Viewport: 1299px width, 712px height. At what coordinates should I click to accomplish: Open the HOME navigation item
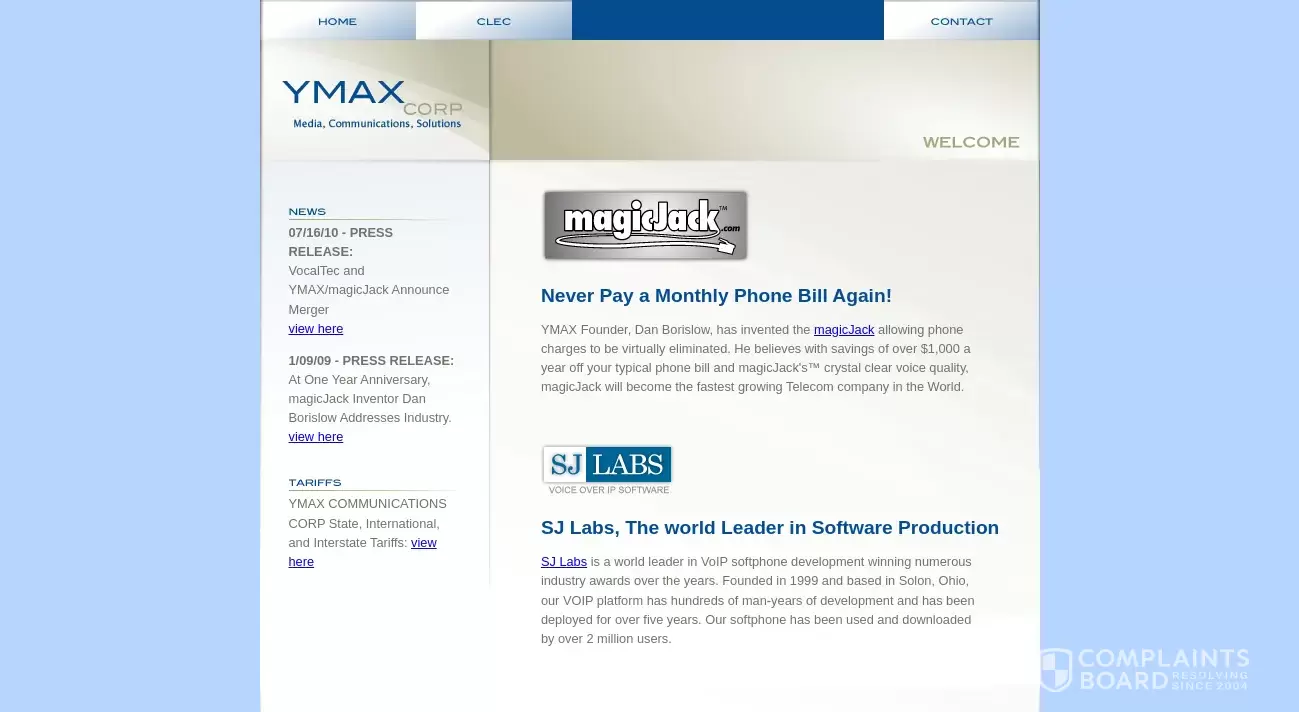click(337, 20)
